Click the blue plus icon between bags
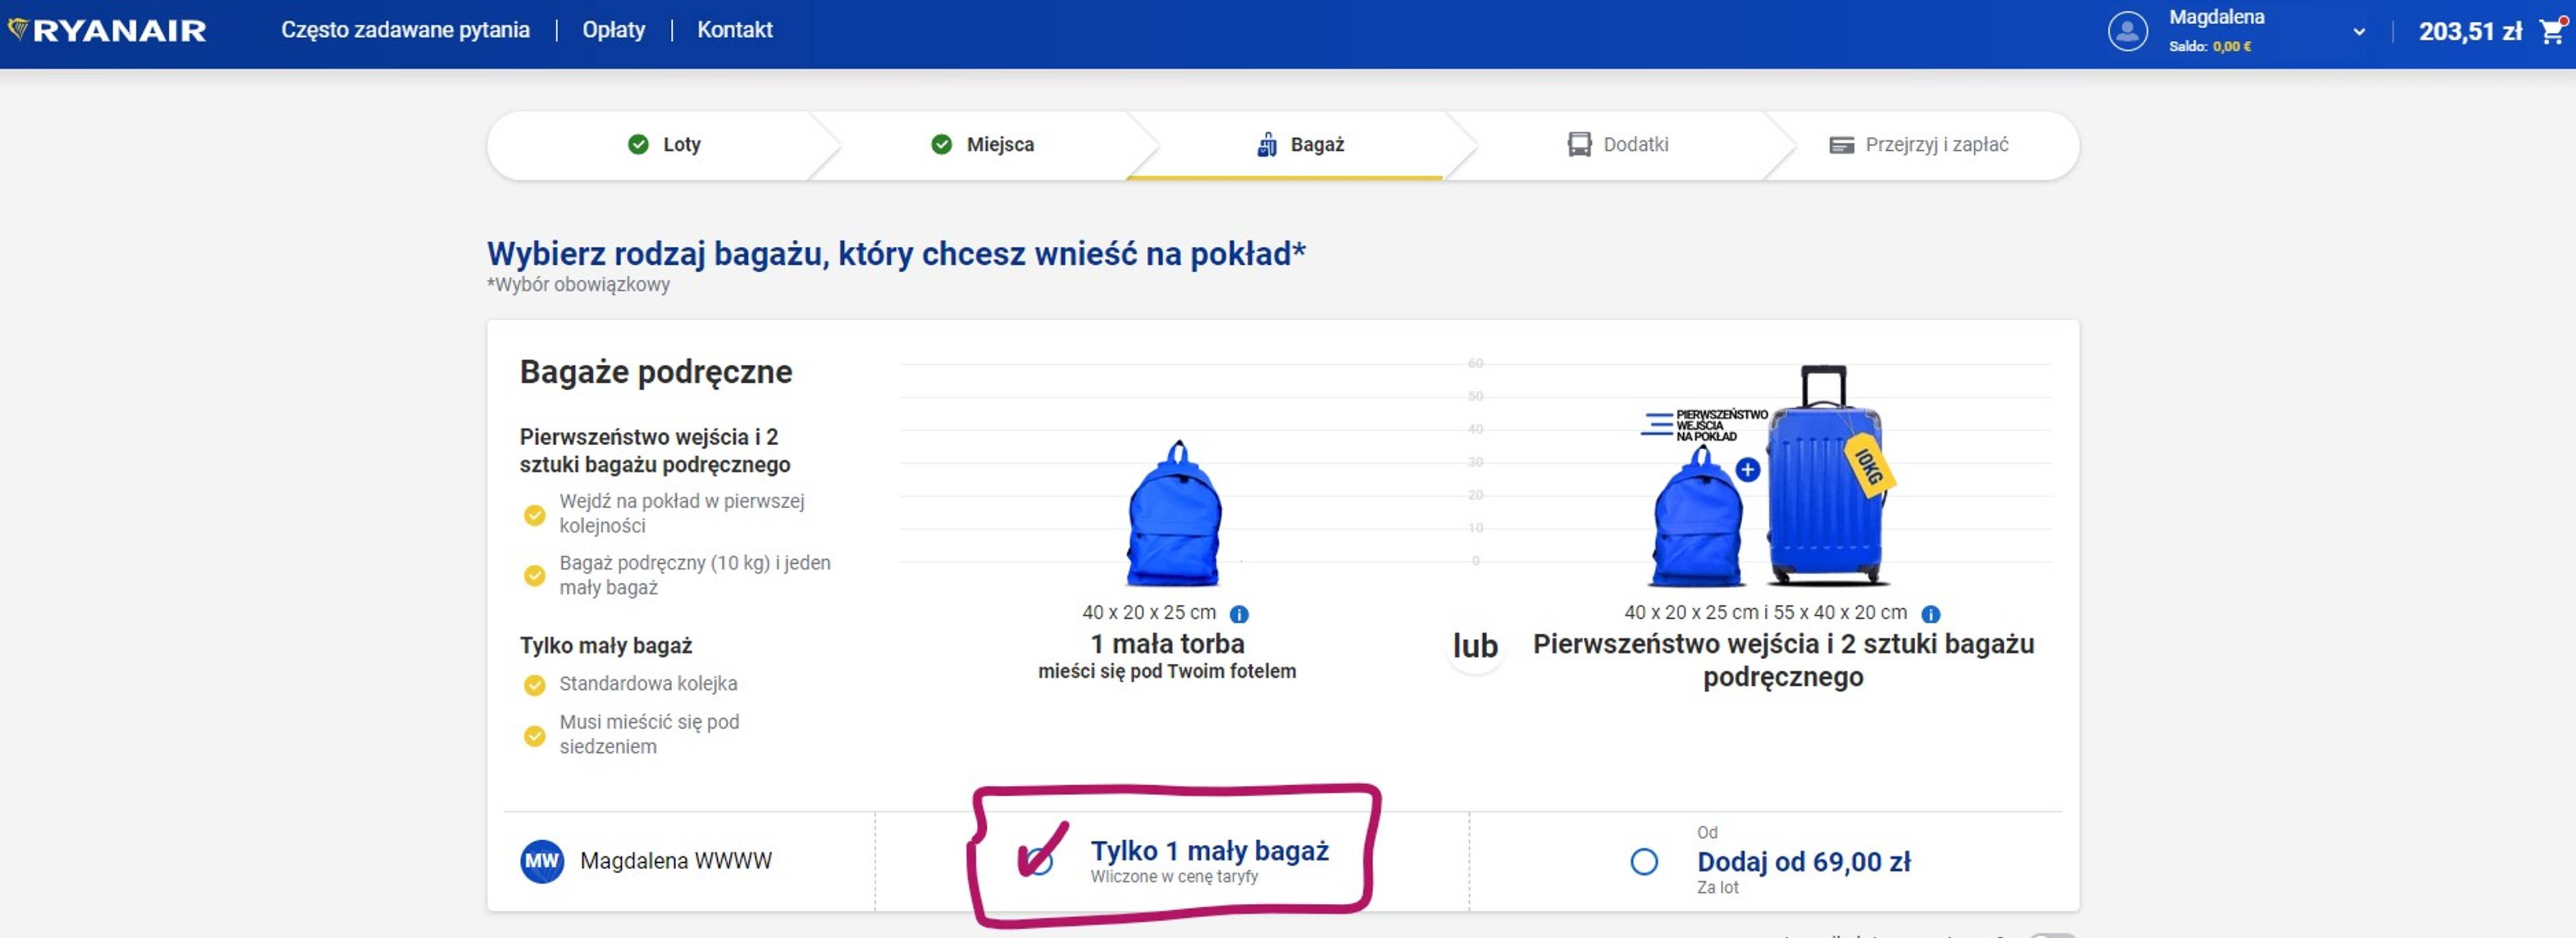The image size is (2576, 938). tap(1747, 469)
